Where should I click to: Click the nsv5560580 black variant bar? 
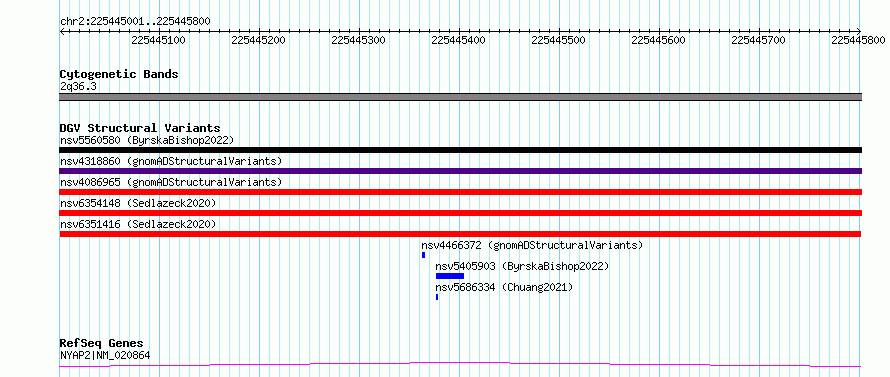tap(460, 150)
